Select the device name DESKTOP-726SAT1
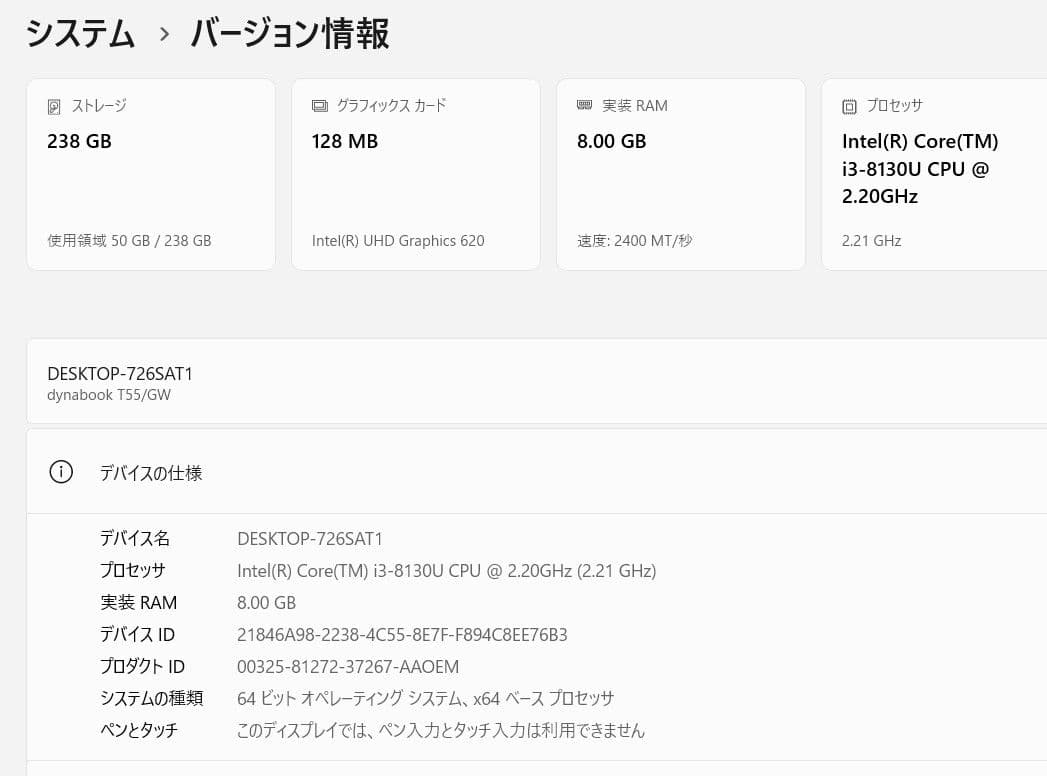The width and height of the screenshot is (1047, 776). (120, 373)
